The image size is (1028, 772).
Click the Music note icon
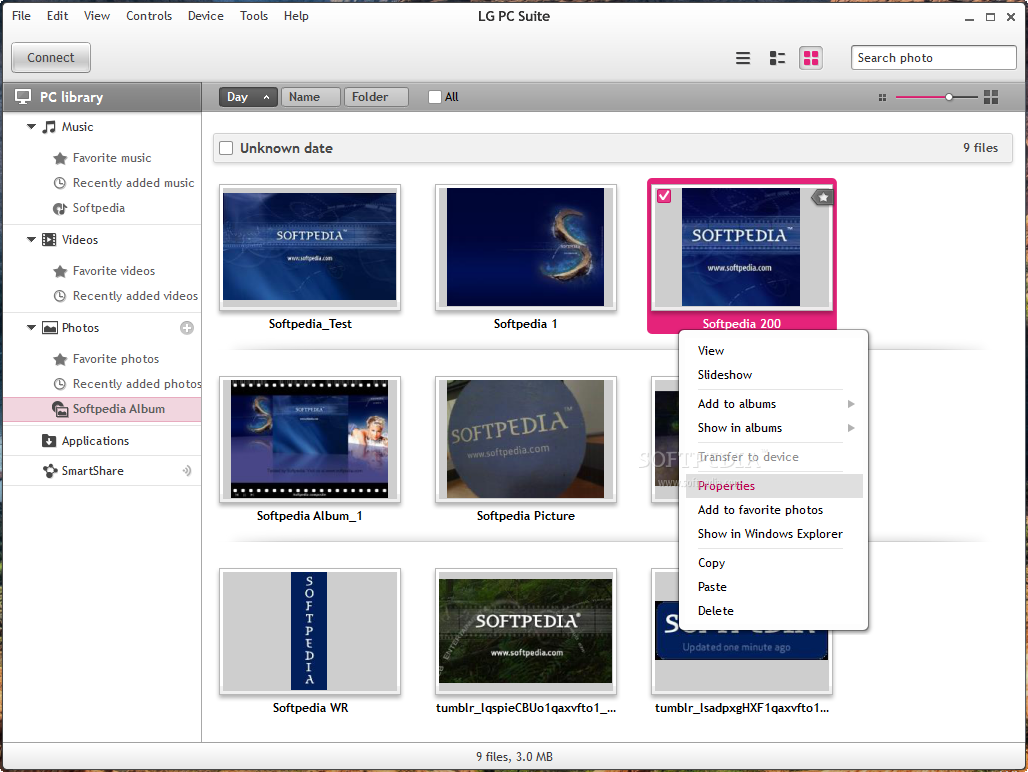(x=49, y=127)
